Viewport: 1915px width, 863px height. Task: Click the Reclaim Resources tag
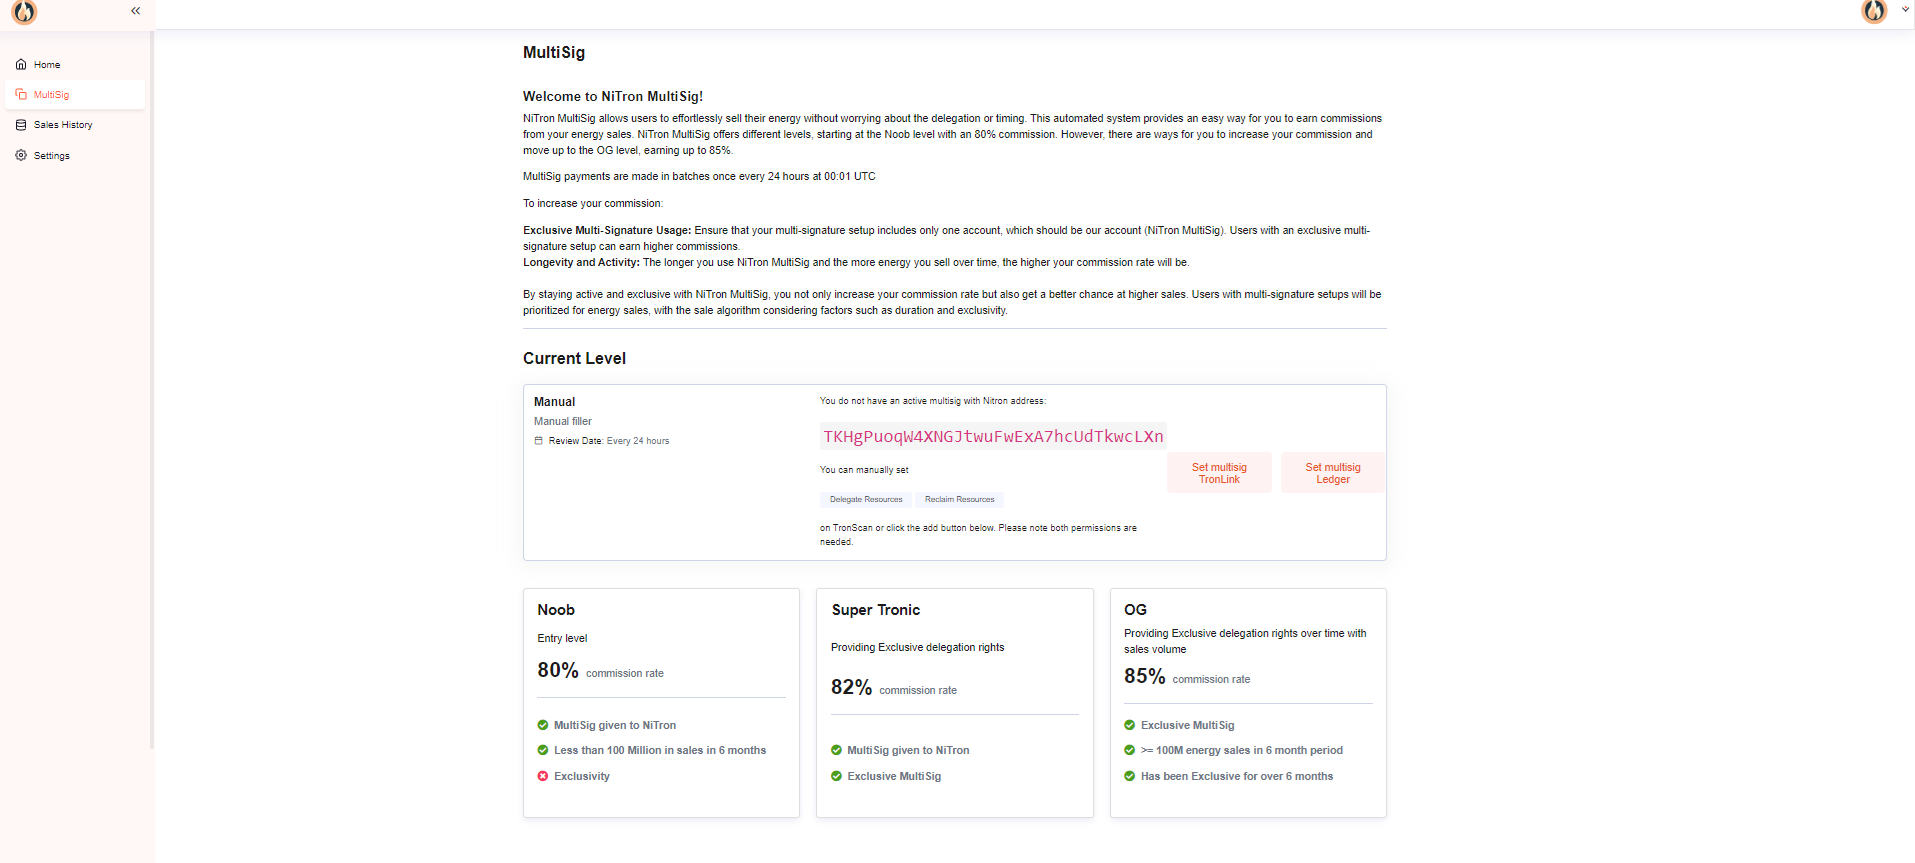960,500
